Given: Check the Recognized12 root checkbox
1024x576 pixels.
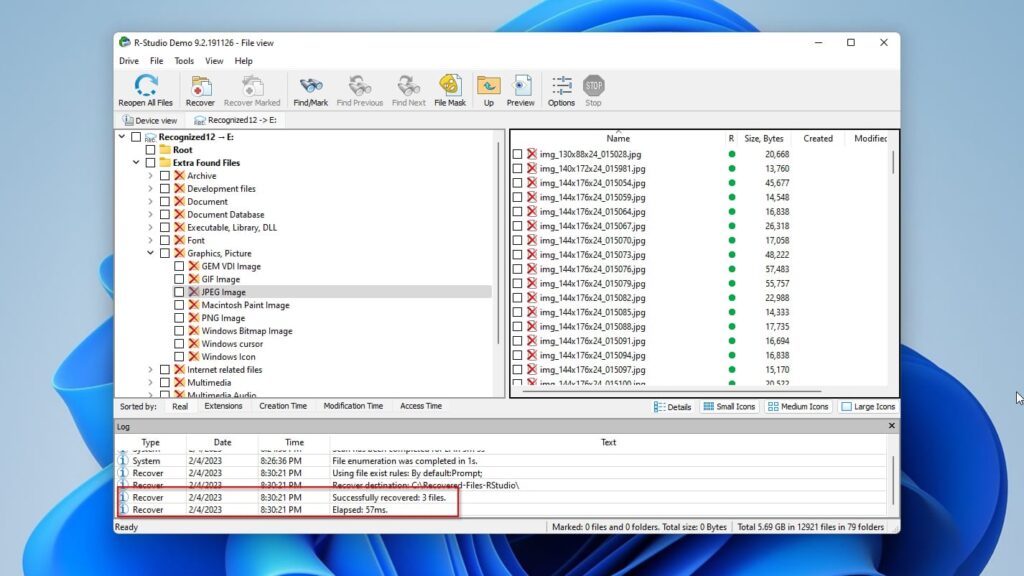Looking at the screenshot, I should point(136,137).
